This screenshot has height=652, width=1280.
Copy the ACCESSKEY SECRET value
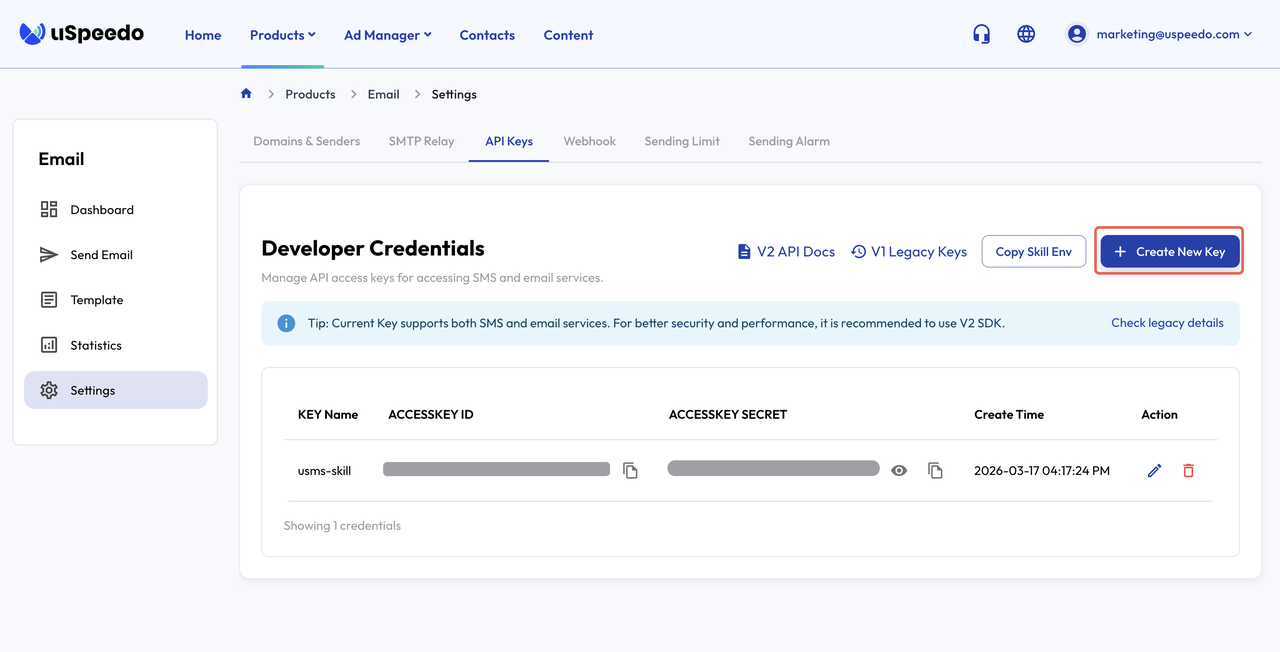(x=935, y=470)
